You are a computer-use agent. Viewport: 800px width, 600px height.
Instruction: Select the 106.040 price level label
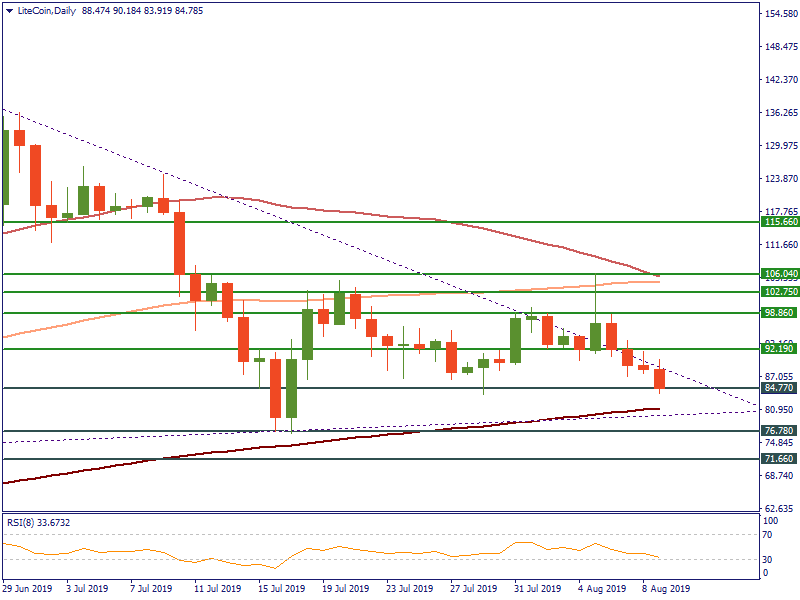point(780,274)
